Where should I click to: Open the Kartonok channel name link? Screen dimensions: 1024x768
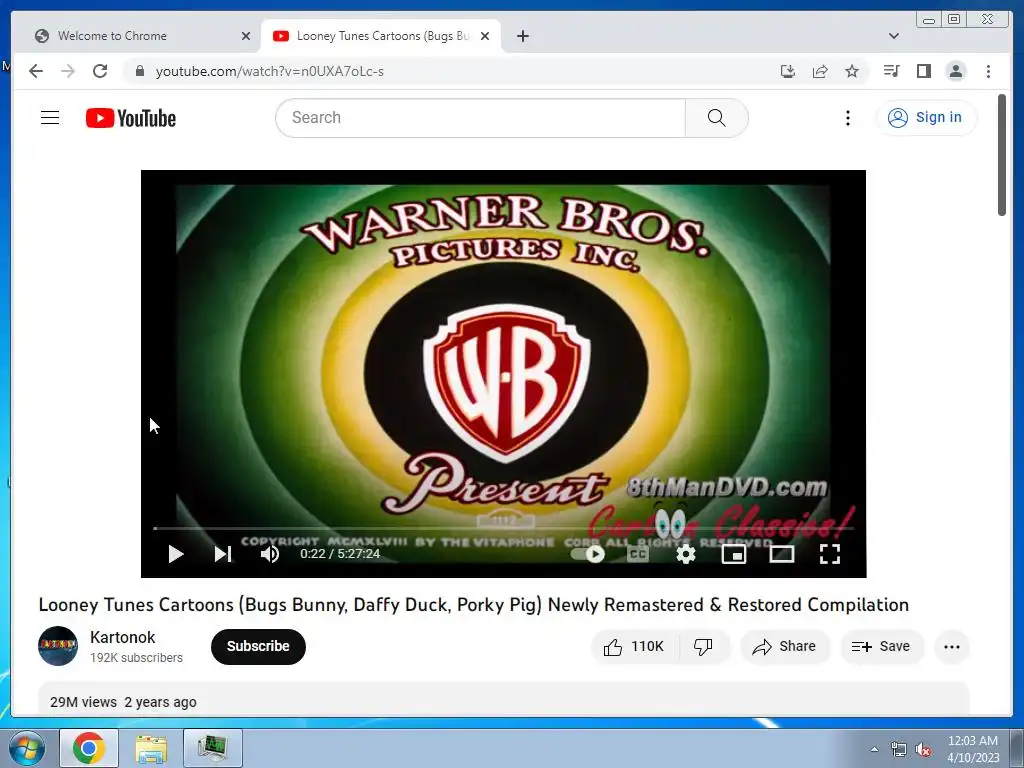pyautogui.click(x=123, y=637)
